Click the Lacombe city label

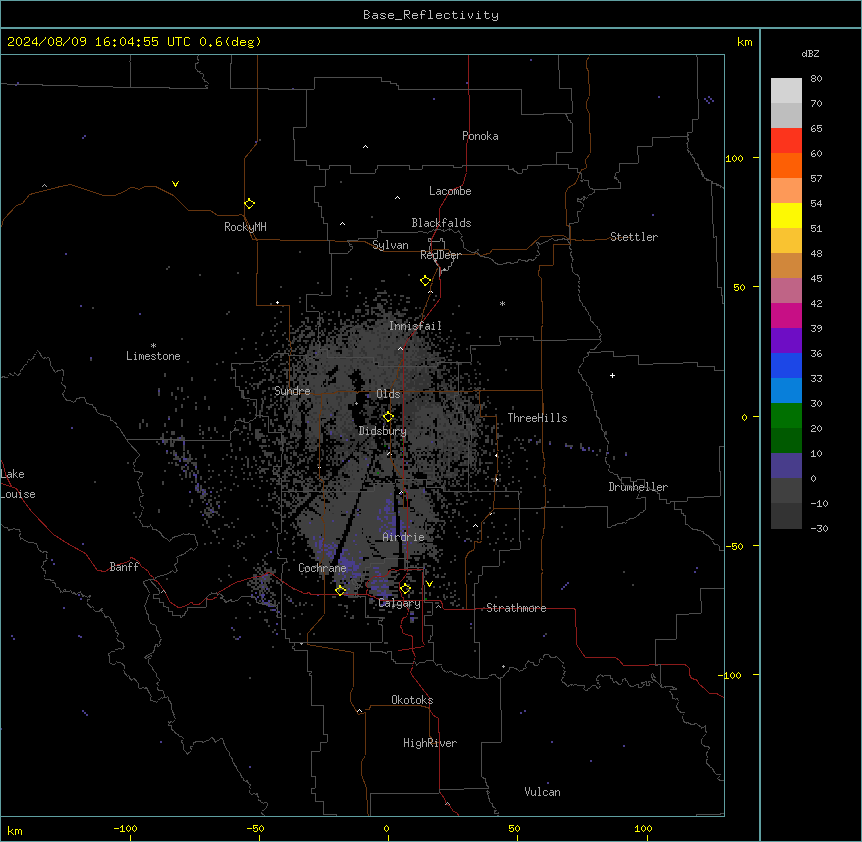450,191
